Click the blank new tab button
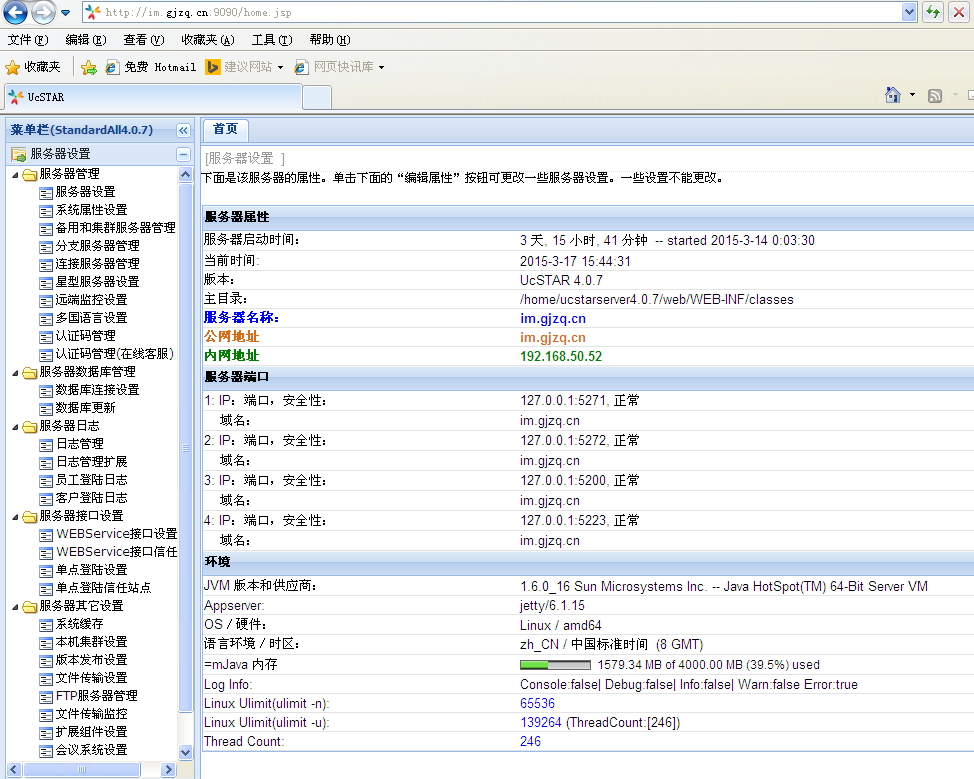Image resolution: width=974 pixels, height=779 pixels. (x=317, y=98)
